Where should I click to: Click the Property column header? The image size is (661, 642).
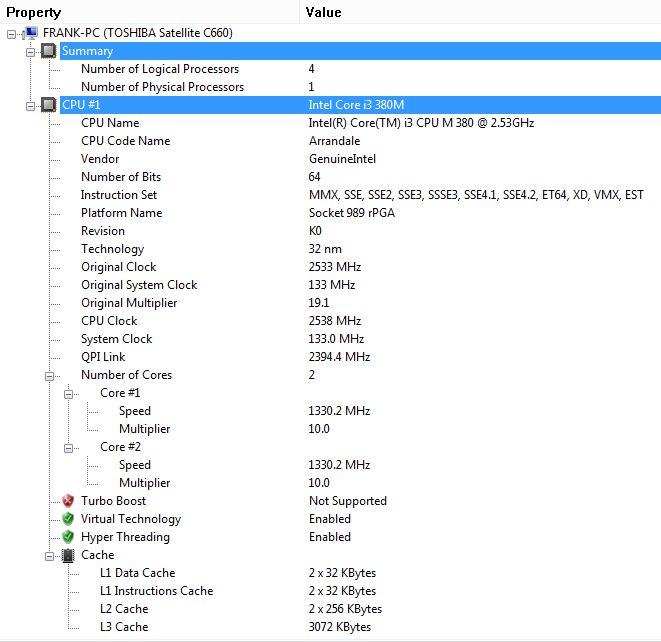[x=150, y=12]
